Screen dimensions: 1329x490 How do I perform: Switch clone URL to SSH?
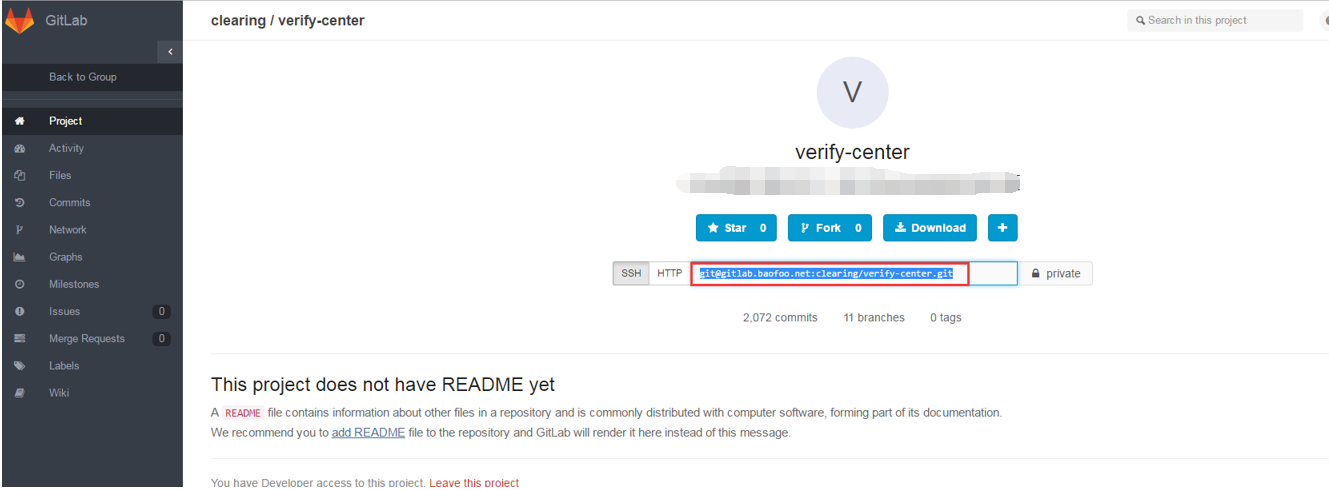(x=631, y=274)
